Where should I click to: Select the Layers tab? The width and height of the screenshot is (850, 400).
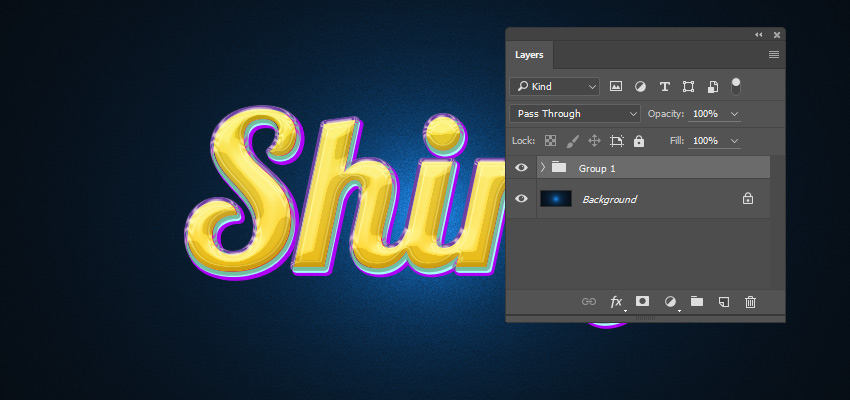click(529, 55)
